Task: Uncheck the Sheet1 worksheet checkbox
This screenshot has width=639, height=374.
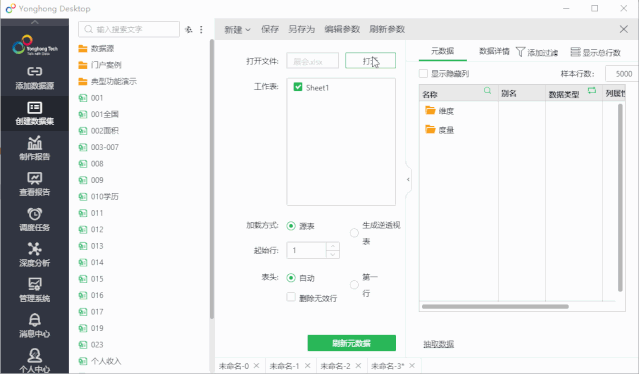Action: click(298, 87)
